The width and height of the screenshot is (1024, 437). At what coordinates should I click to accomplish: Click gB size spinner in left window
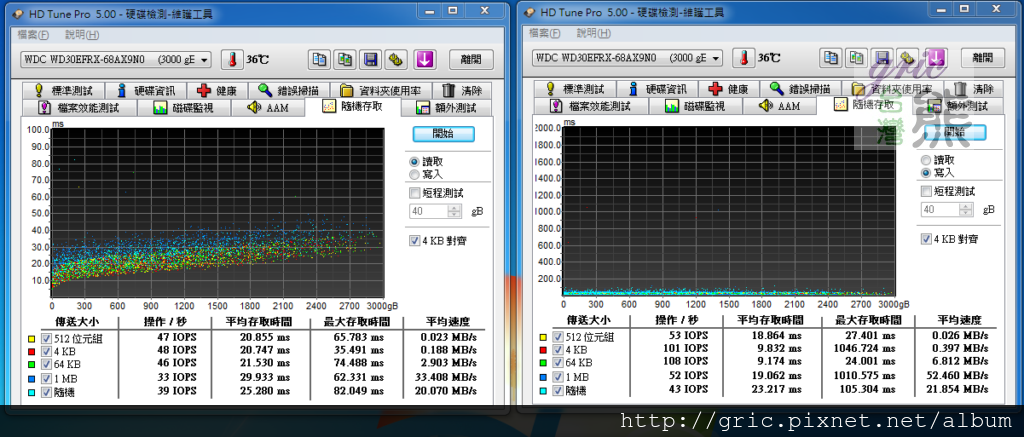pyautogui.click(x=454, y=212)
